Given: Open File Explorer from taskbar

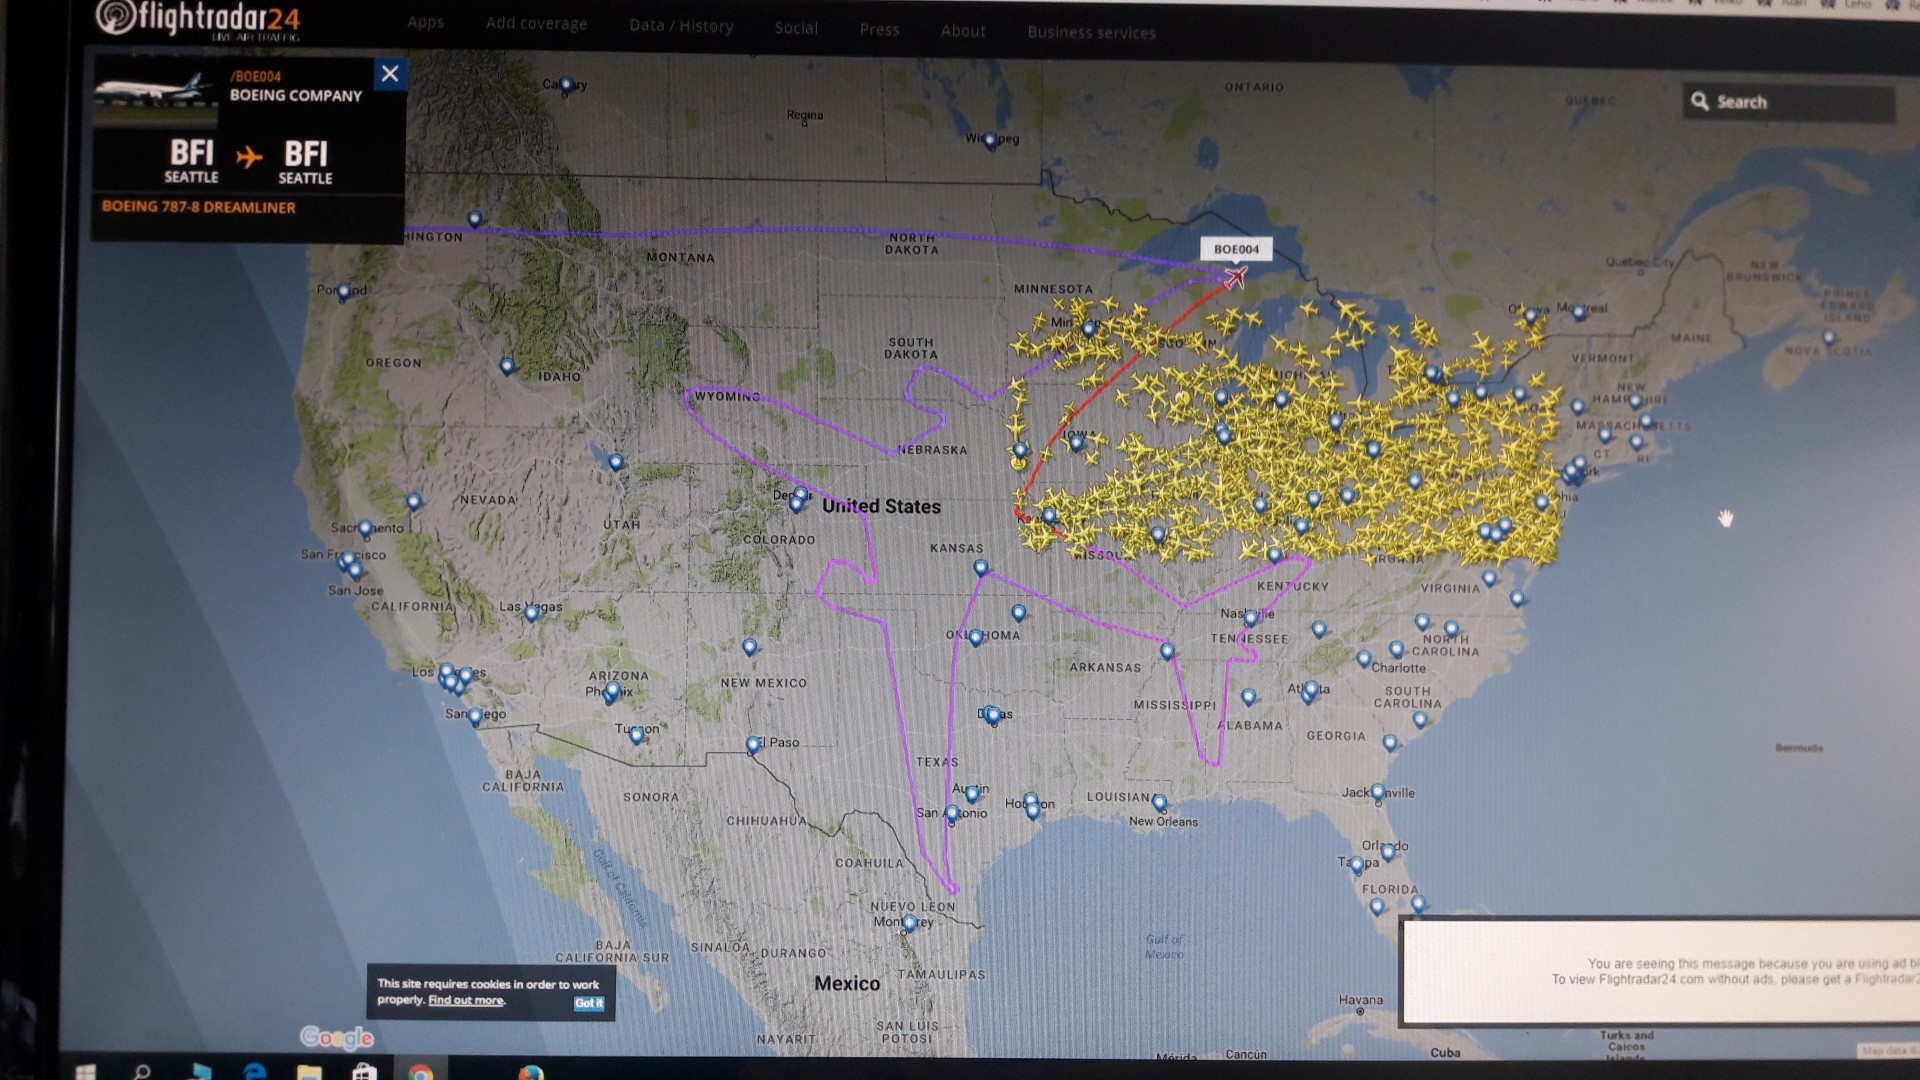Looking at the screenshot, I should [x=309, y=1072].
